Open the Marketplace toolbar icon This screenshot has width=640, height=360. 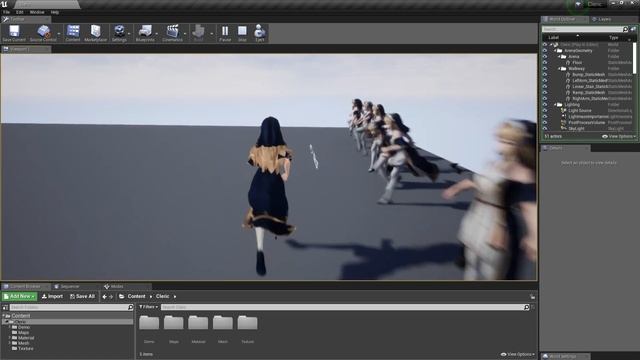pyautogui.click(x=96, y=31)
